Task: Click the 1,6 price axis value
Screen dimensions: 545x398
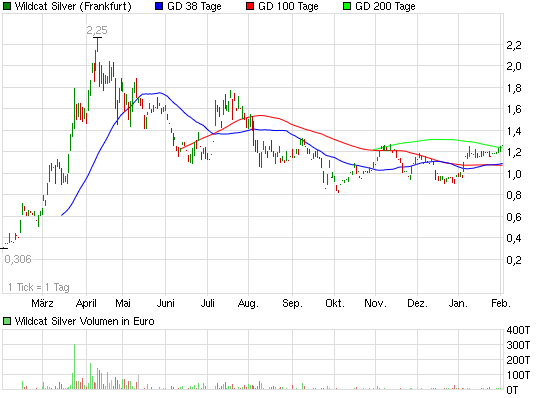Action: click(514, 109)
